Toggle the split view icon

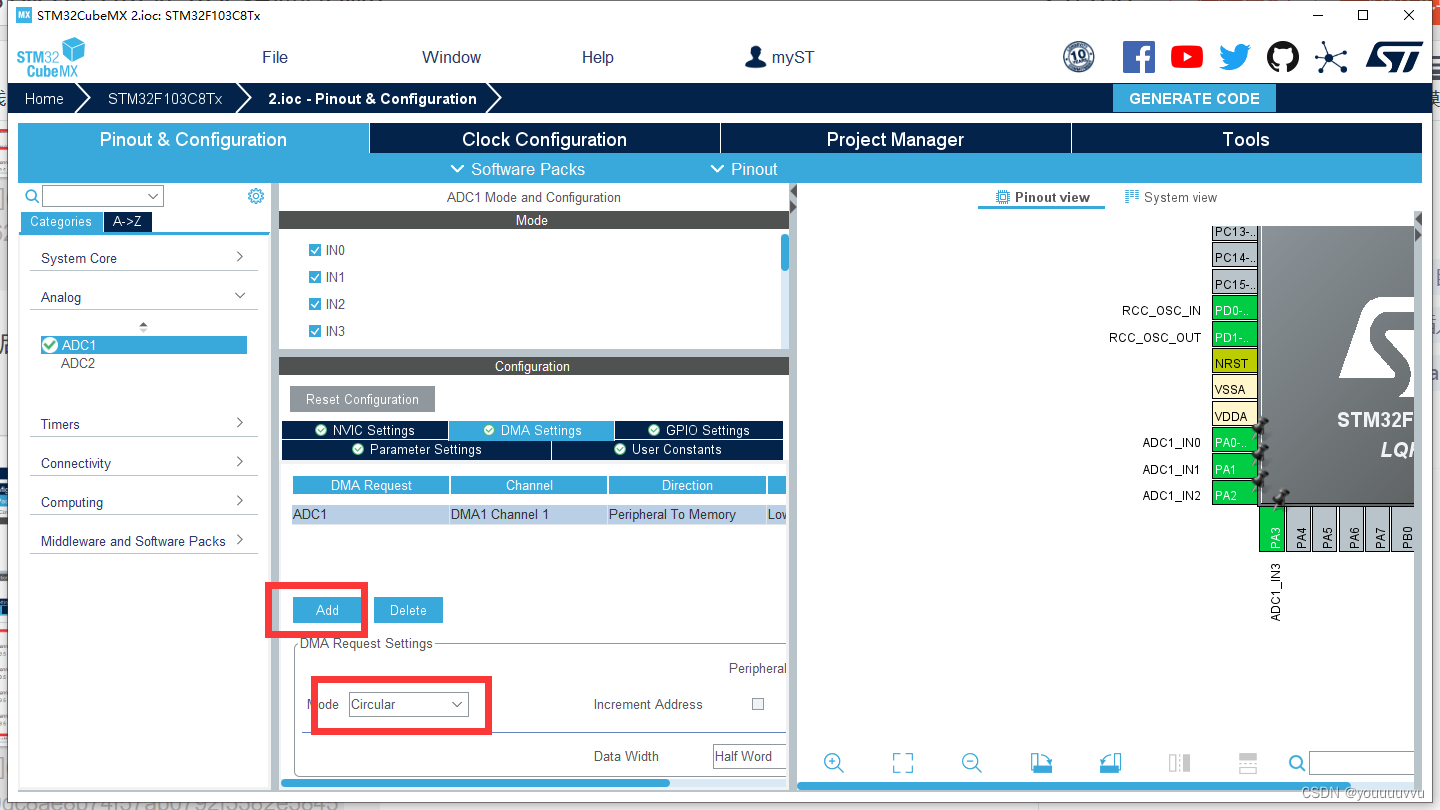(1179, 763)
